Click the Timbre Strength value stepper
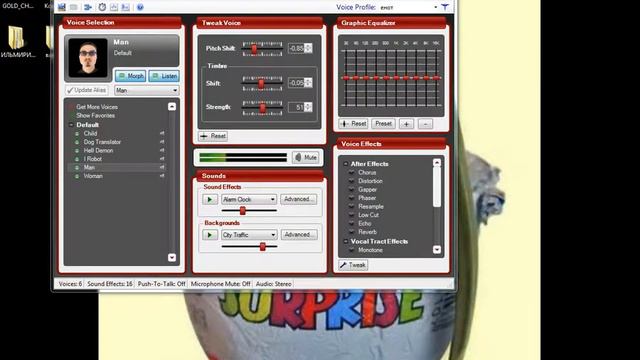This screenshot has width=640, height=360. pyautogui.click(x=308, y=107)
